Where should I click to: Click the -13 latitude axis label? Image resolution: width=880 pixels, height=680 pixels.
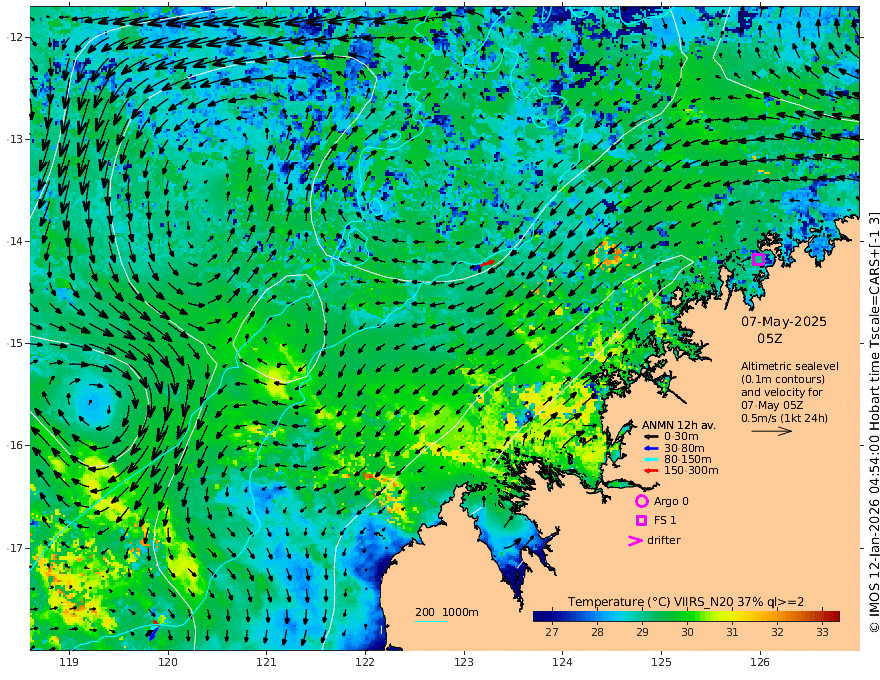15,139
